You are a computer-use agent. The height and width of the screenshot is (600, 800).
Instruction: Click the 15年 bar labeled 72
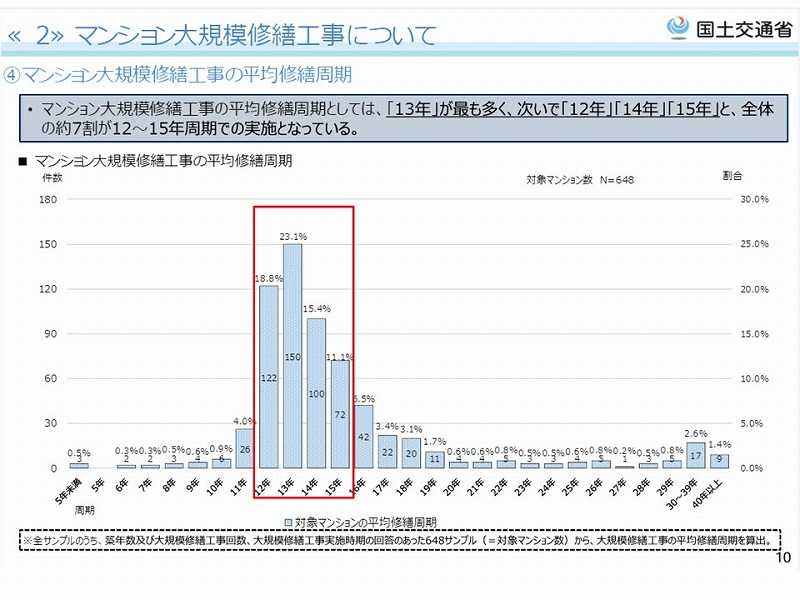[x=340, y=414]
